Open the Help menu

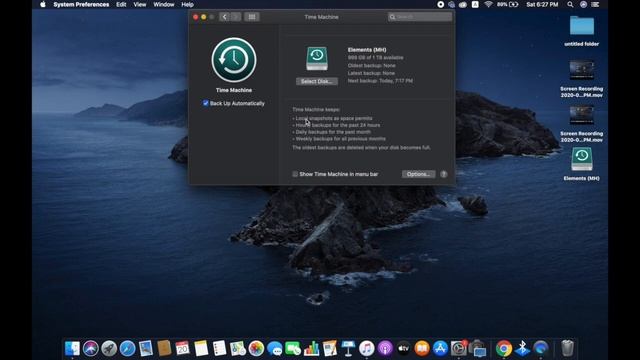(x=187, y=4)
